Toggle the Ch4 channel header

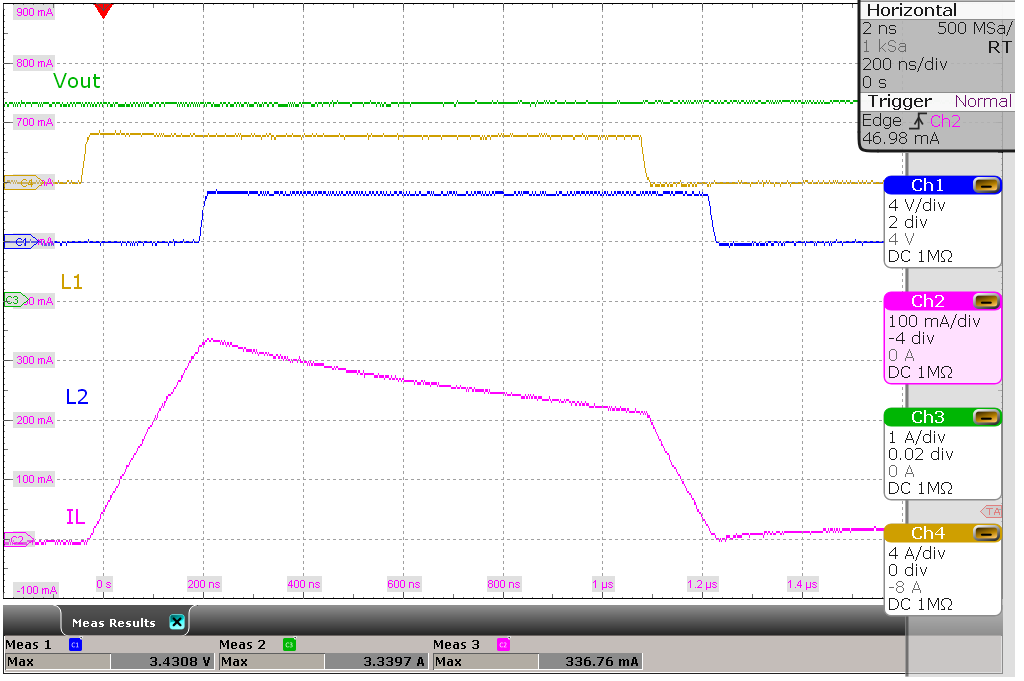[x=925, y=533]
